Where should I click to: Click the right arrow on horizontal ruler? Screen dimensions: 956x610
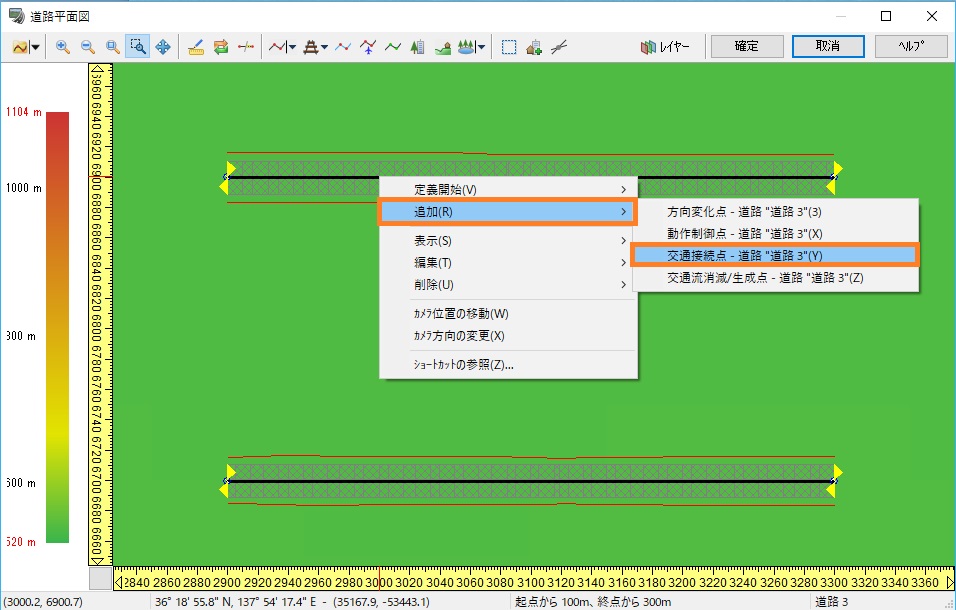950,583
